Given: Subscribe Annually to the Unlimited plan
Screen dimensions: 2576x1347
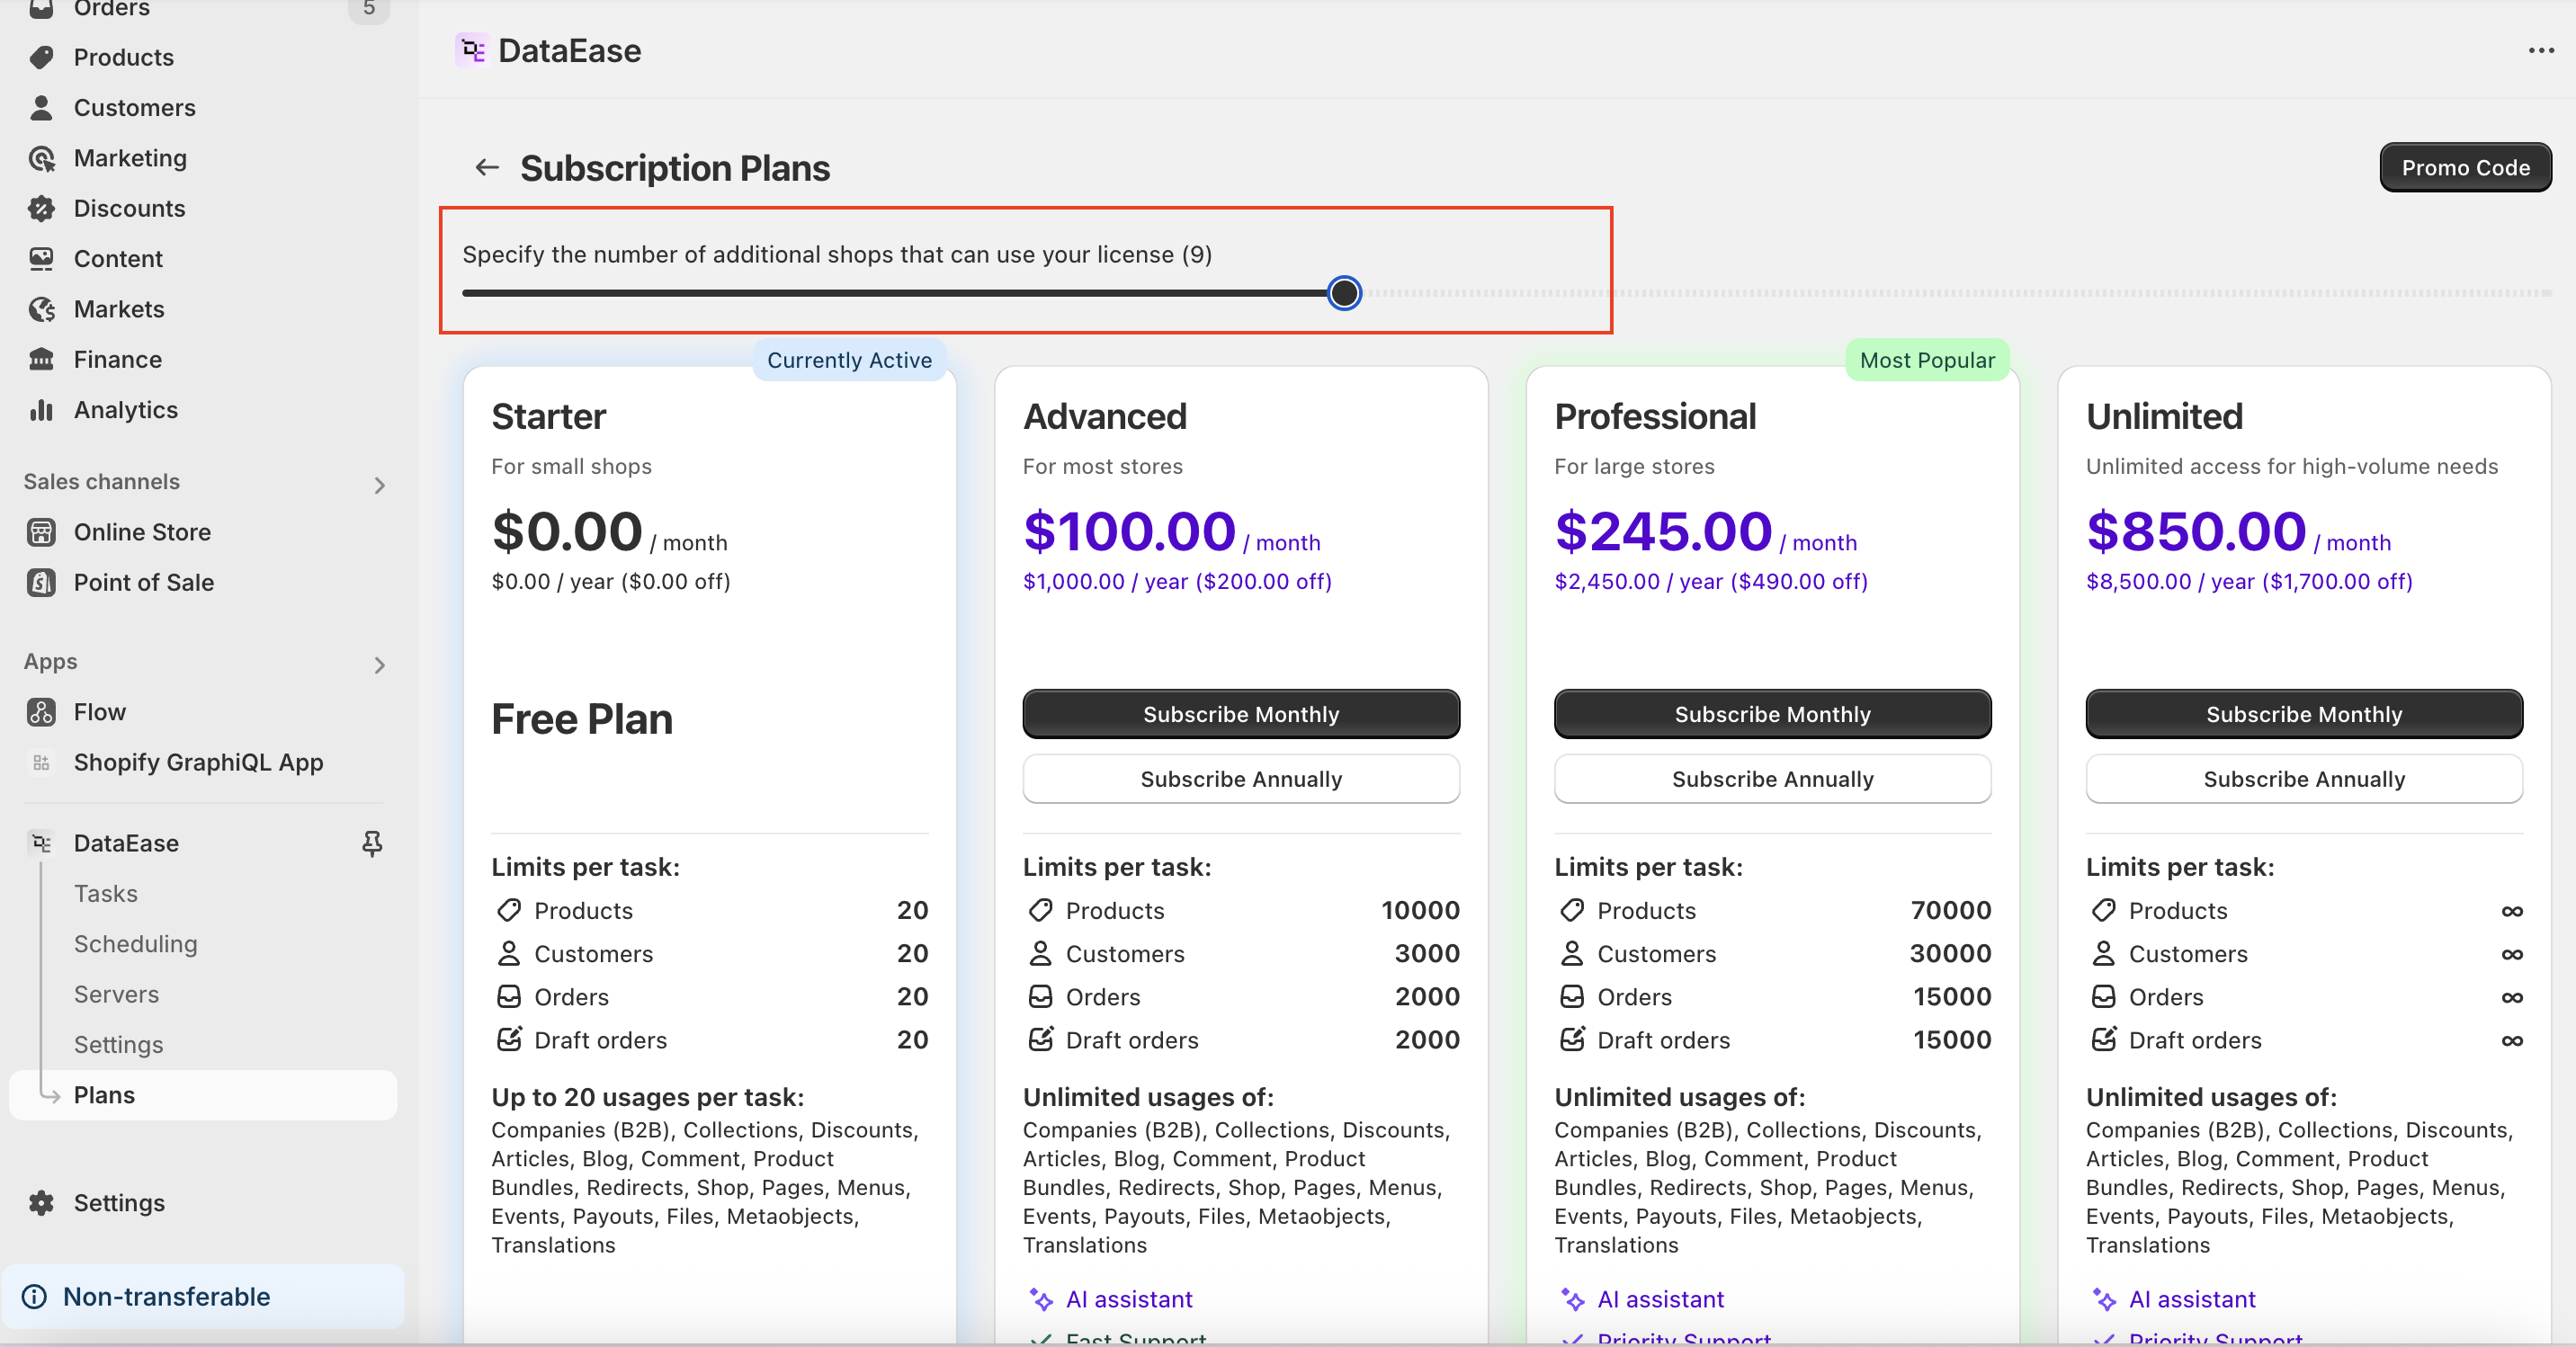Looking at the screenshot, I should point(2304,778).
